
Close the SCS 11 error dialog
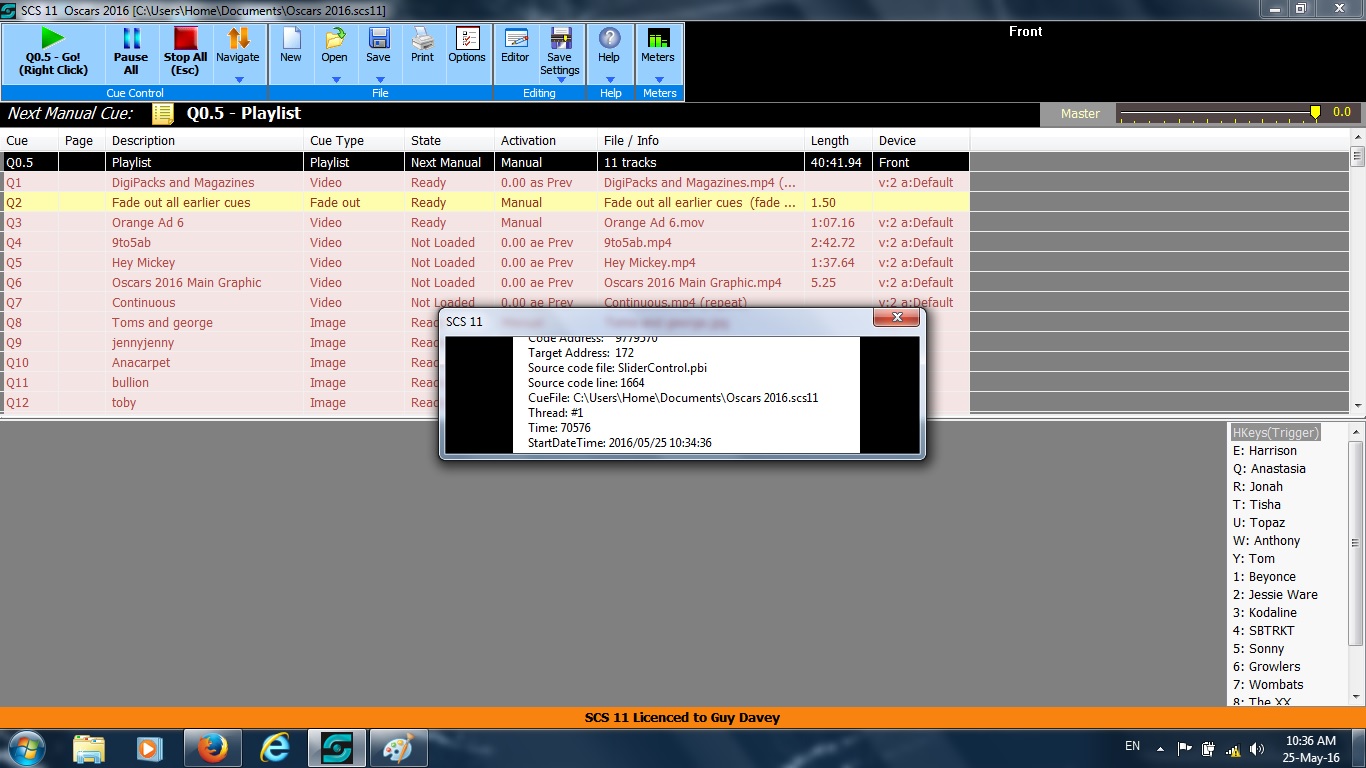(x=896, y=318)
